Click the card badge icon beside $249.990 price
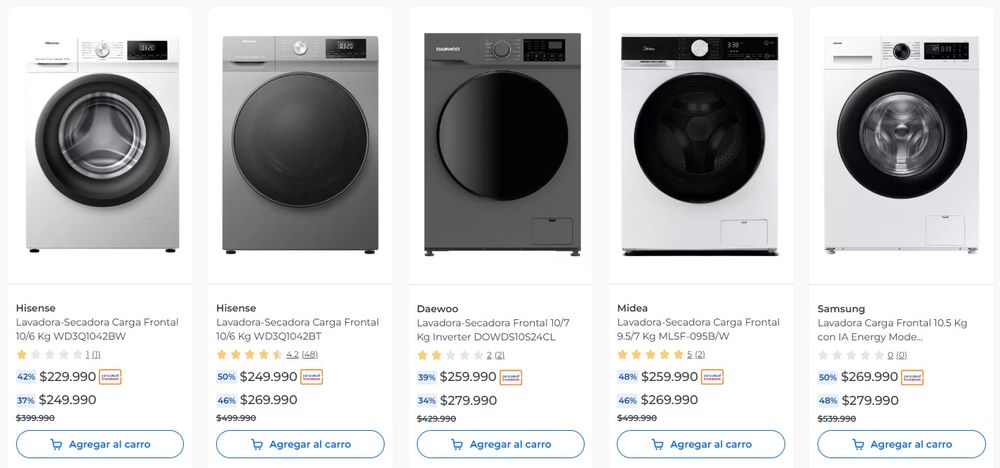Image resolution: width=1000 pixels, height=468 pixels. [311, 377]
